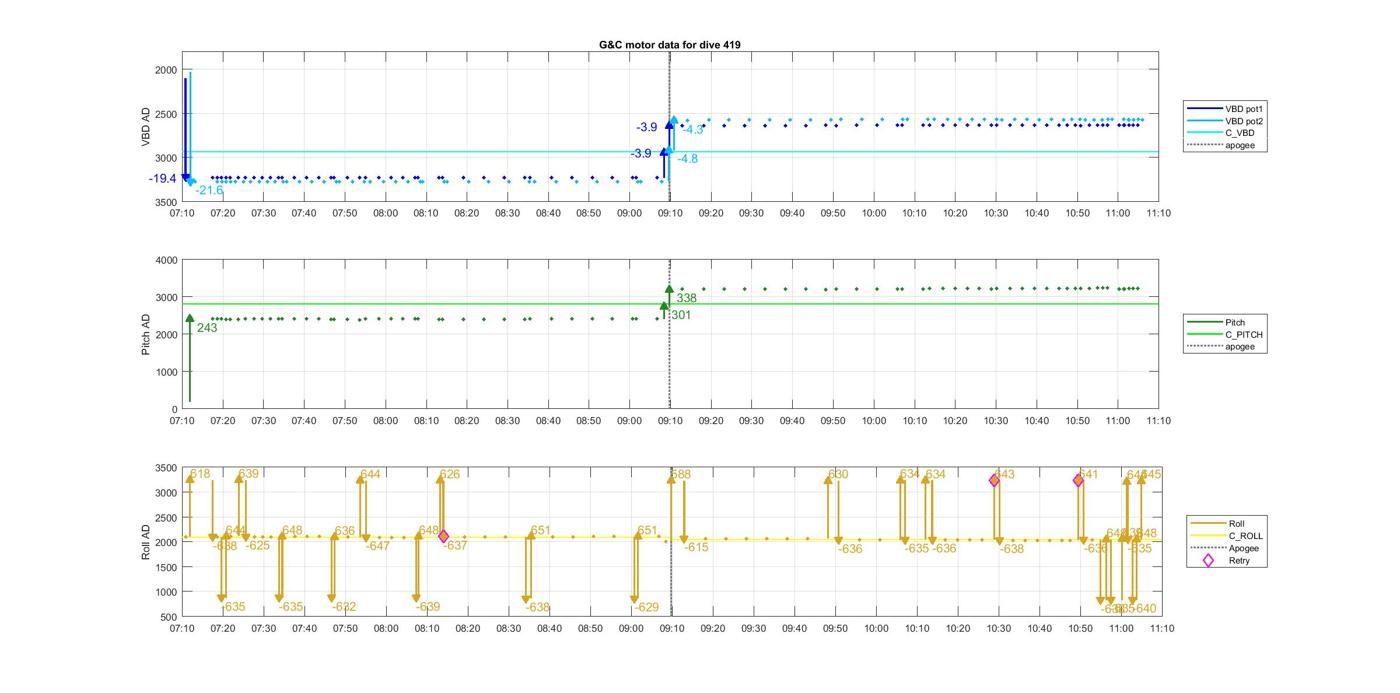The width and height of the screenshot is (1400, 693).
Task: Click the '301' pitch annotation
Action: pos(680,315)
